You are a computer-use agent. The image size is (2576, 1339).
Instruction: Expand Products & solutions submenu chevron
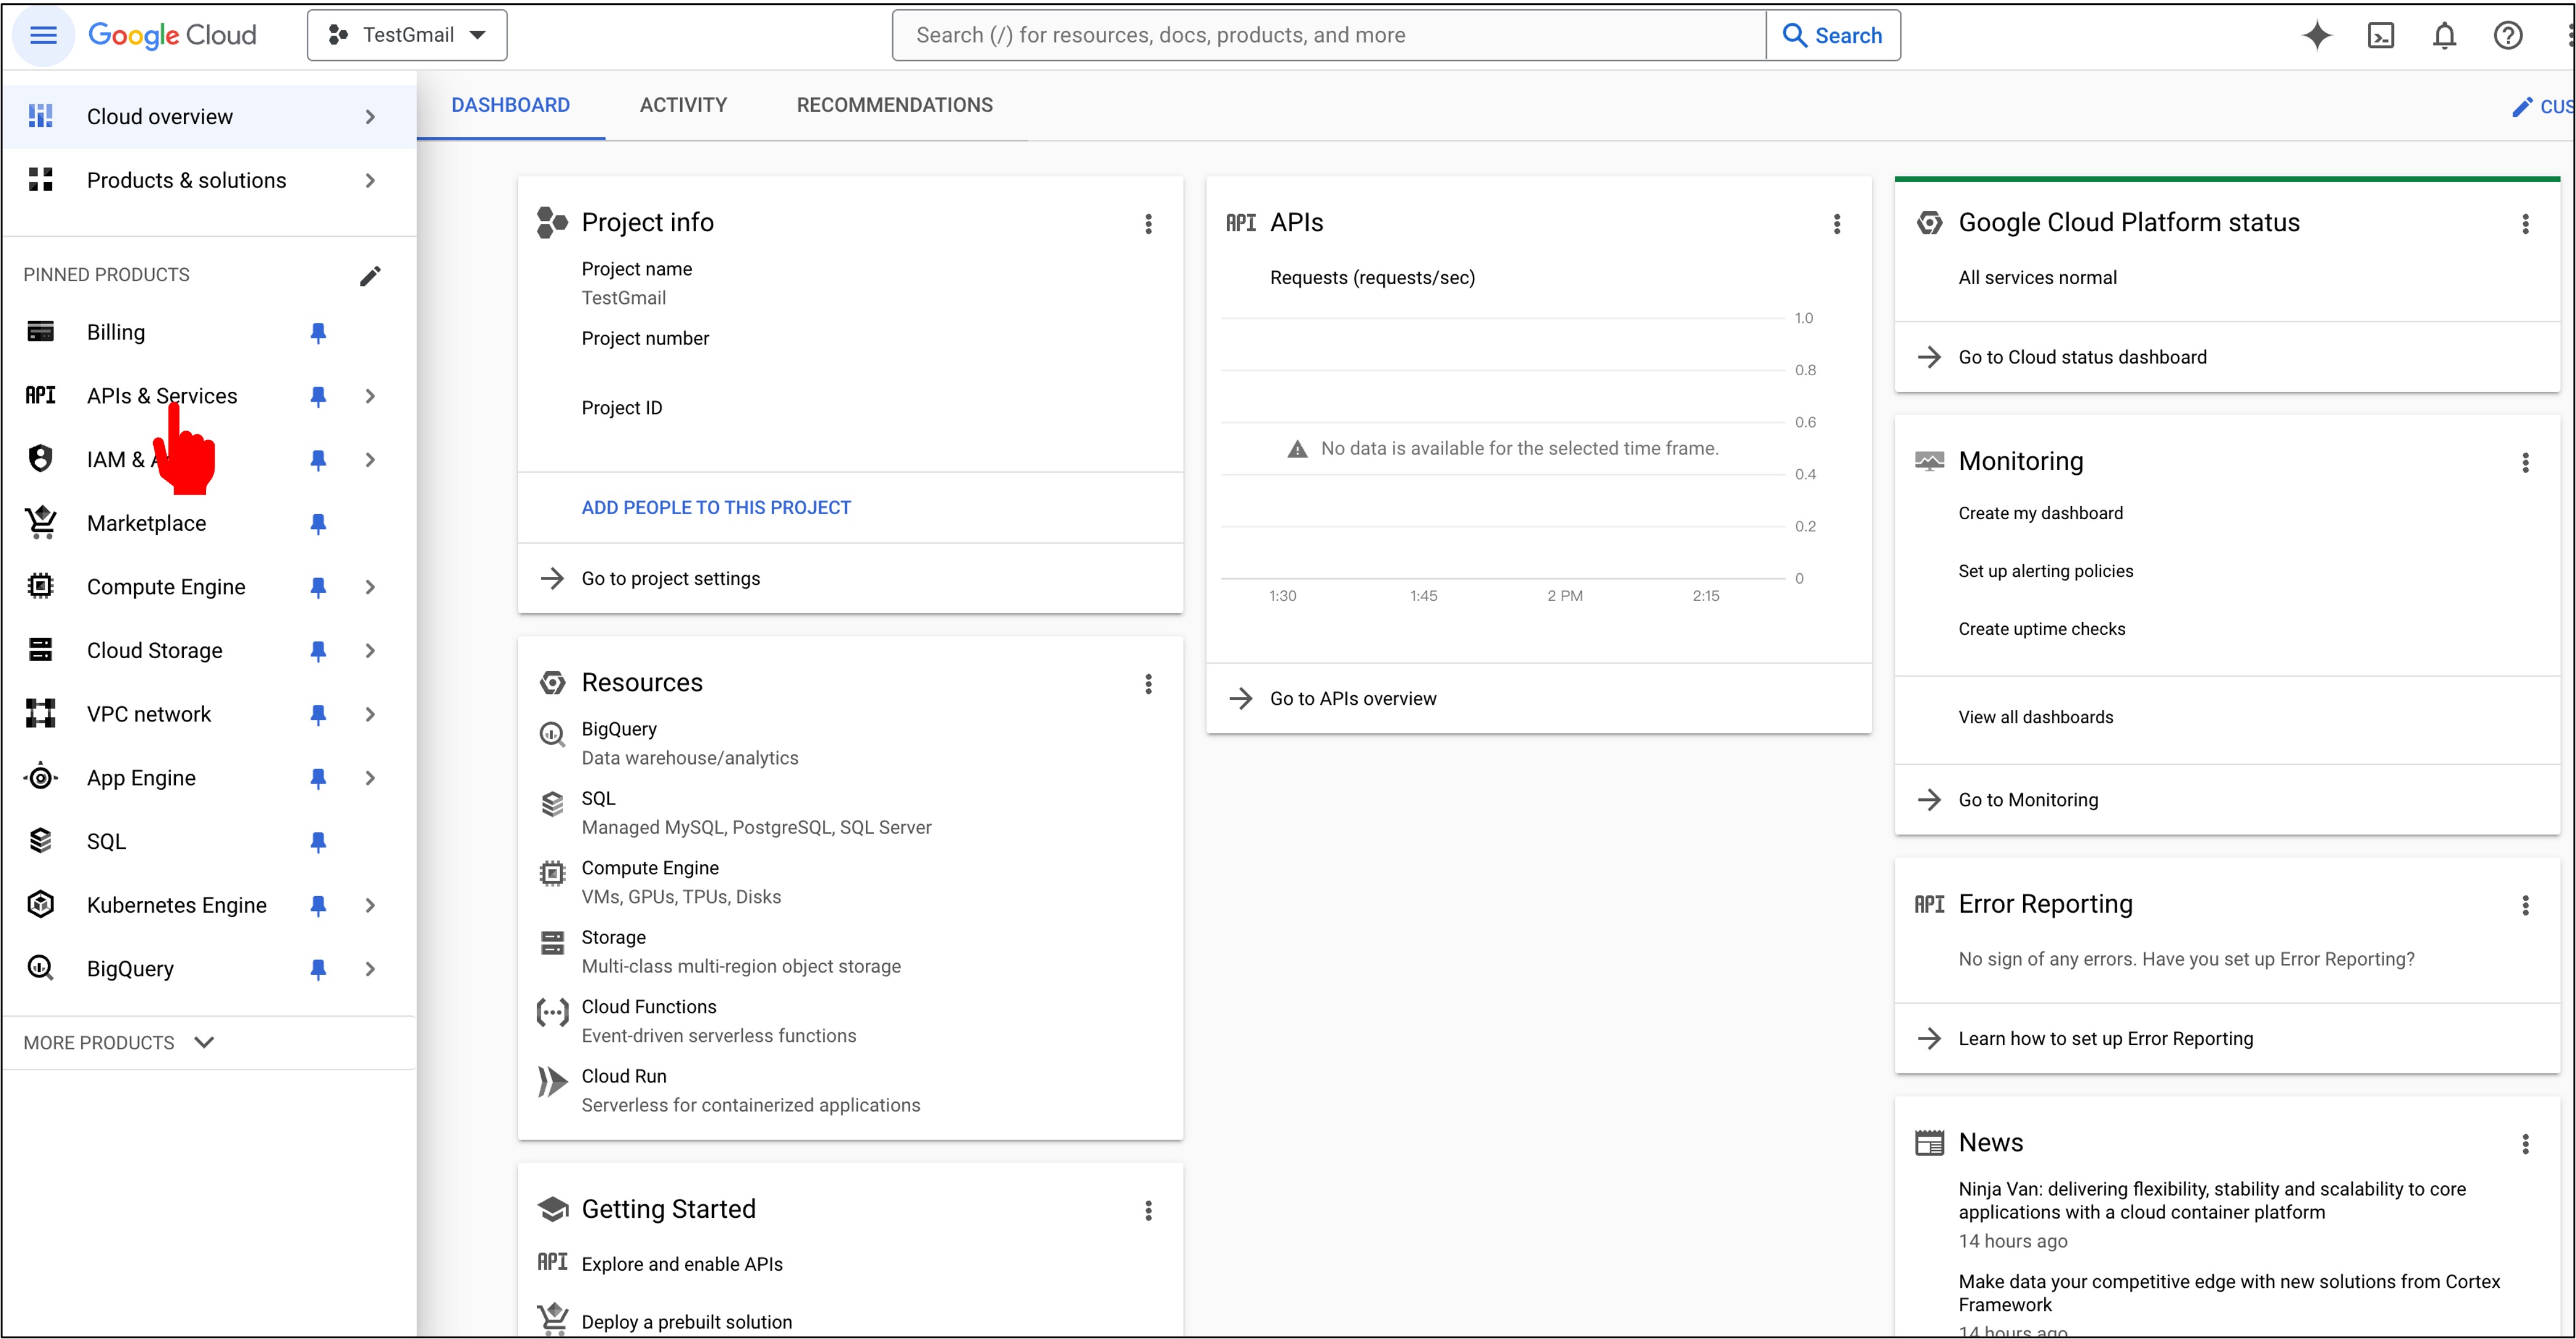coord(370,181)
